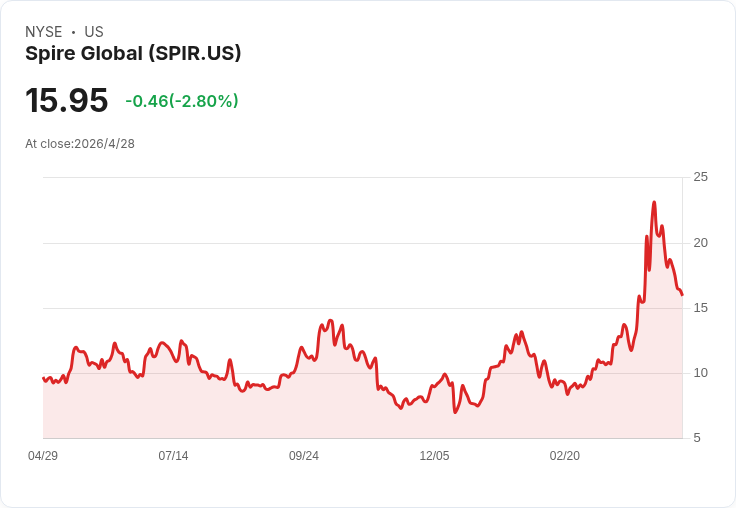
Task: Click the line's final endpoint at right
Action: click(x=682, y=295)
